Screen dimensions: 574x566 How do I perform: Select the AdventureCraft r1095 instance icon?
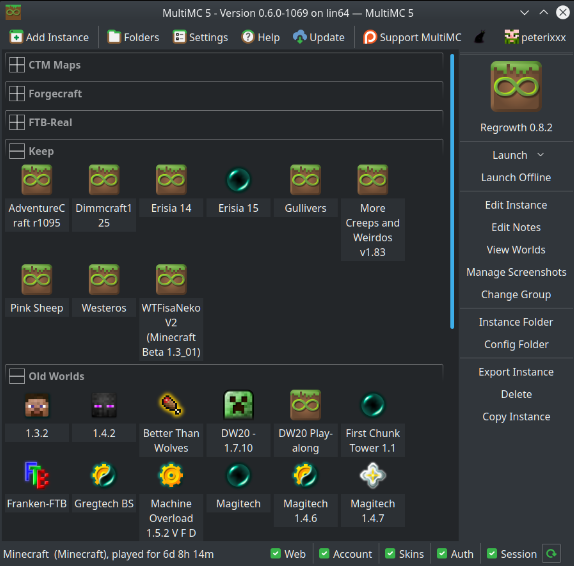pos(37,179)
